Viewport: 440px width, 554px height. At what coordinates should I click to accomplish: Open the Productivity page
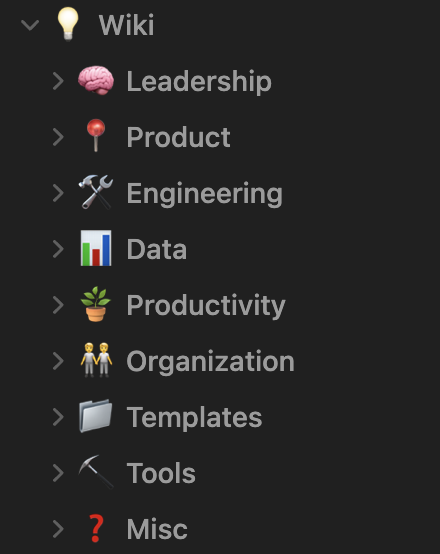pyautogui.click(x=206, y=305)
